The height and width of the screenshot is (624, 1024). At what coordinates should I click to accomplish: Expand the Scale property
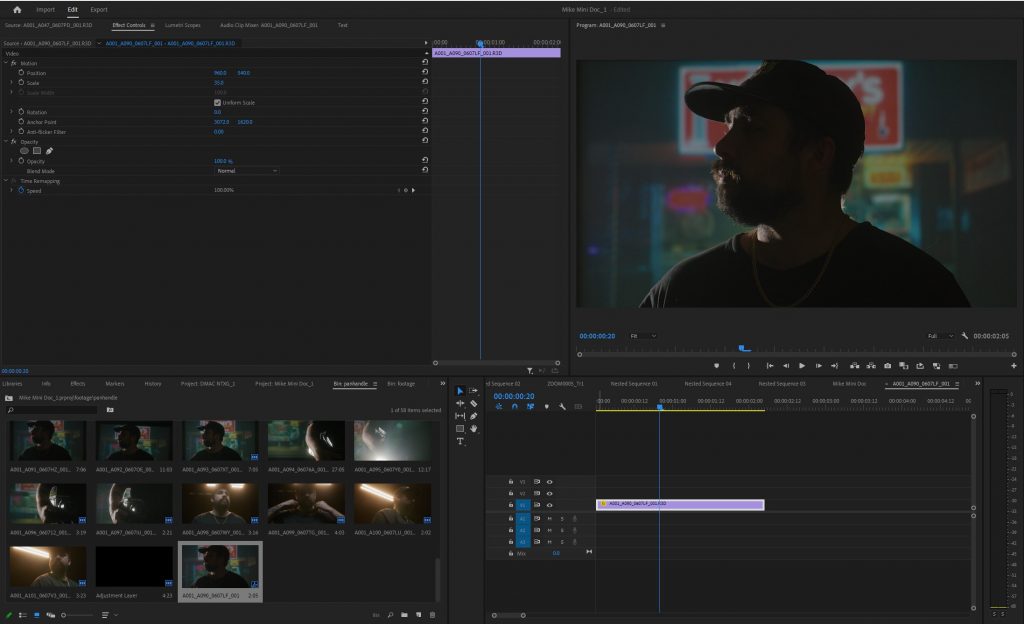(11, 82)
